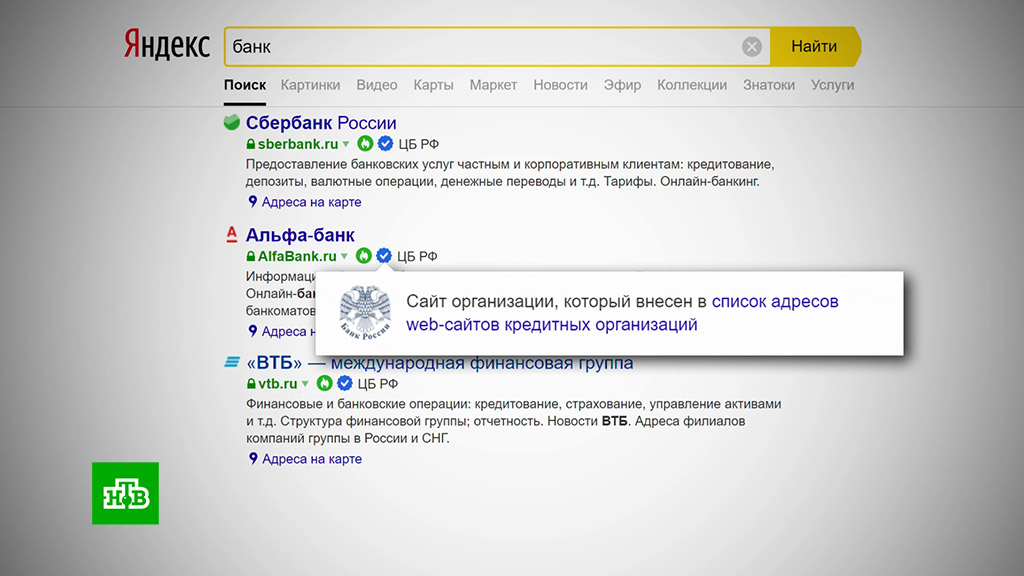
Task: Click the green flame badge next to sberbank.ru
Action: click(x=365, y=144)
